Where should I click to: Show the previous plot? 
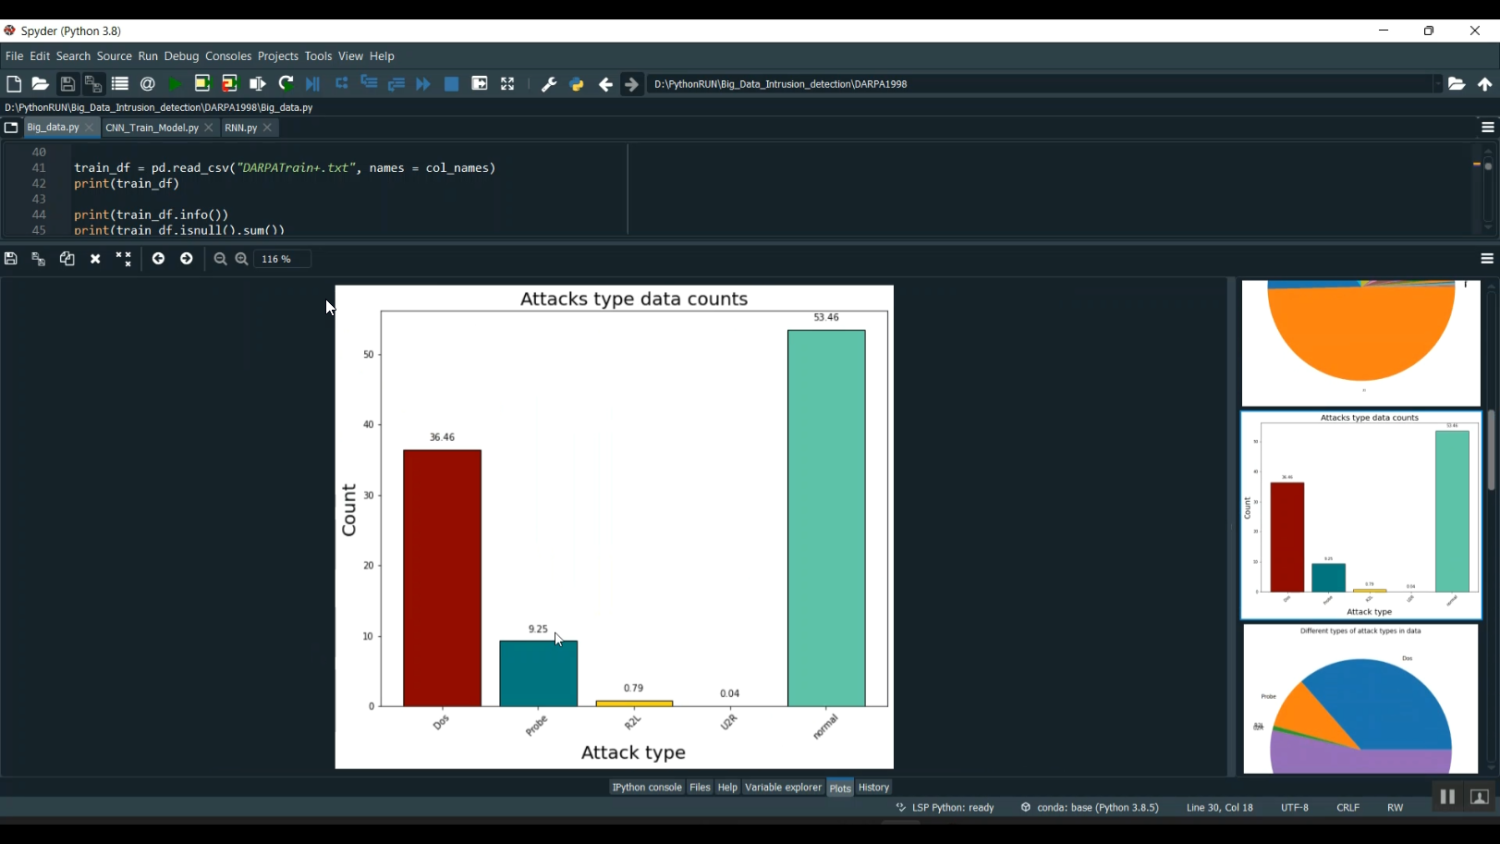158,259
